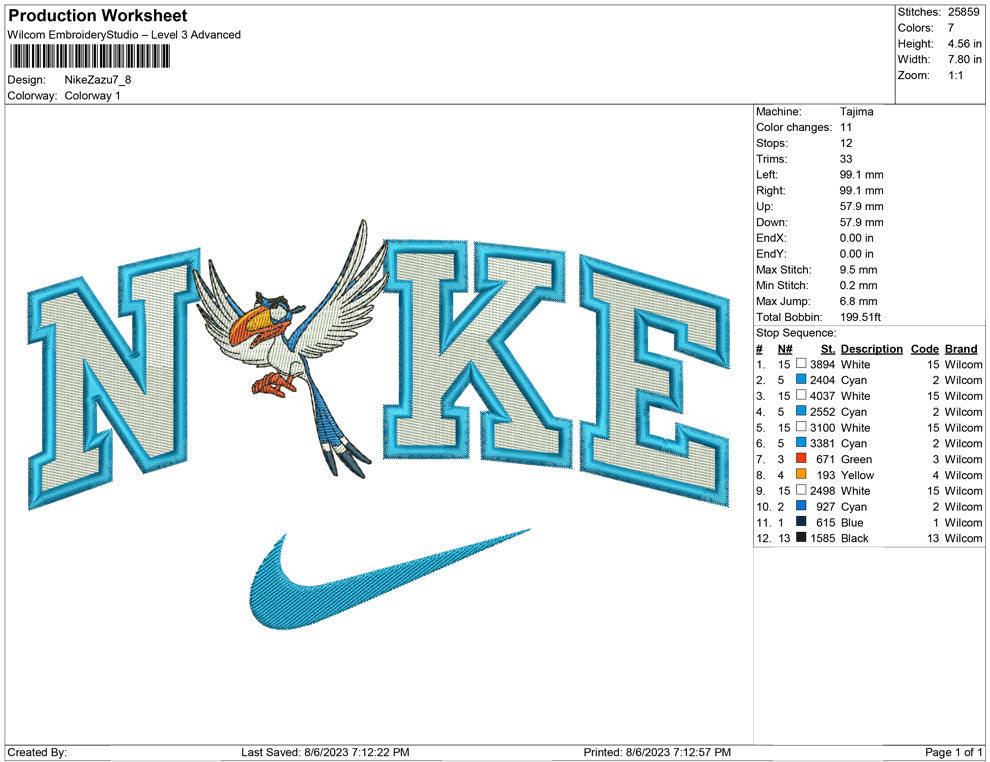The width and height of the screenshot is (990, 762).
Task: Click the letter N in the design
Action: (x=115, y=379)
